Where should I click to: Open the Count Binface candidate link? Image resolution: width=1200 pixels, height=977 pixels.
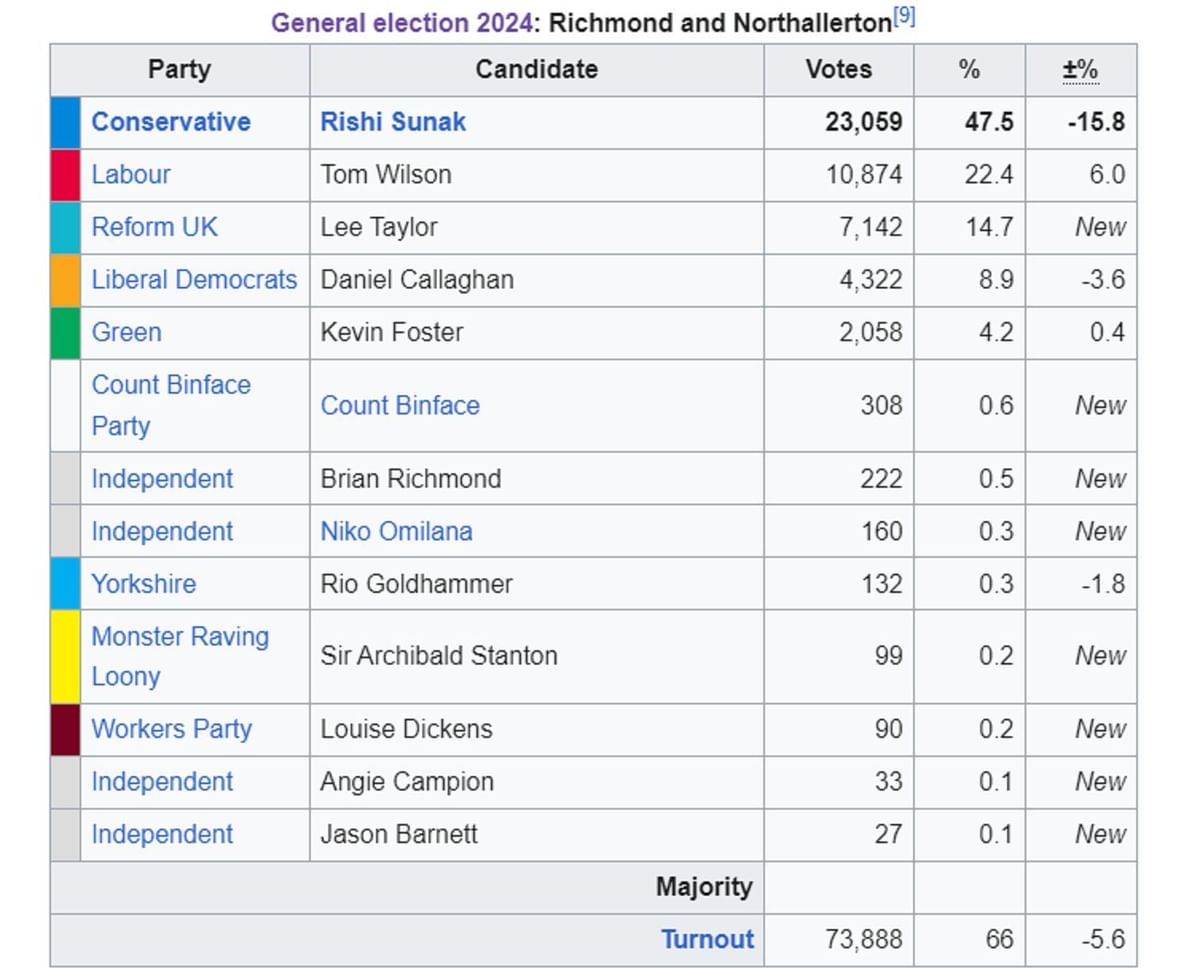(x=400, y=405)
